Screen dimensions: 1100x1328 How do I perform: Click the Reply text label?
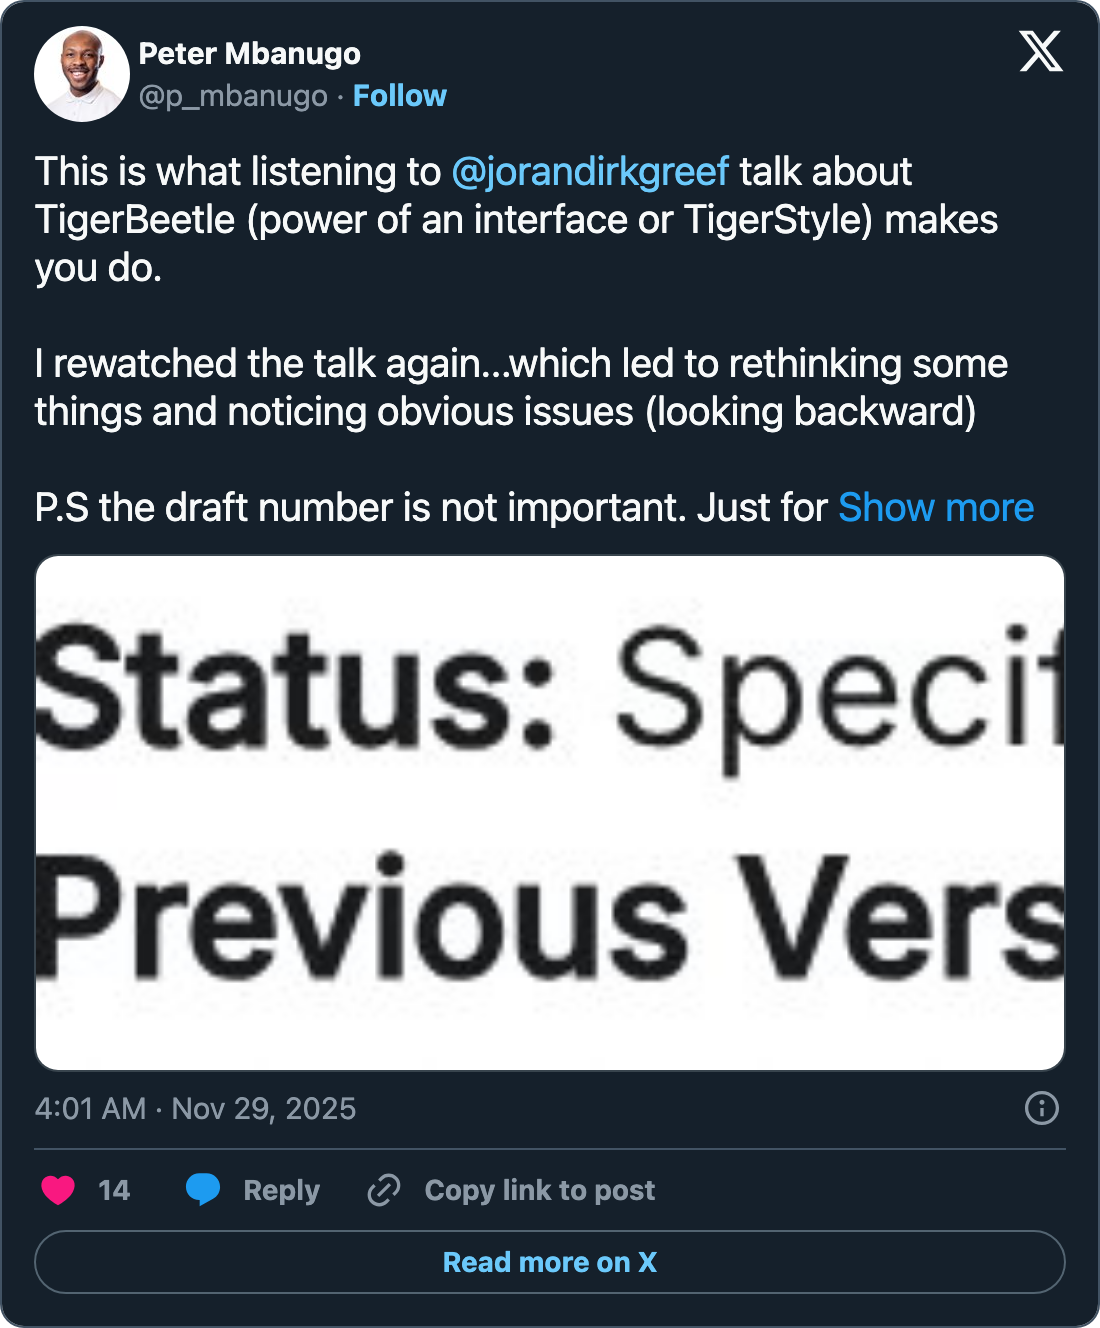coord(281,1190)
